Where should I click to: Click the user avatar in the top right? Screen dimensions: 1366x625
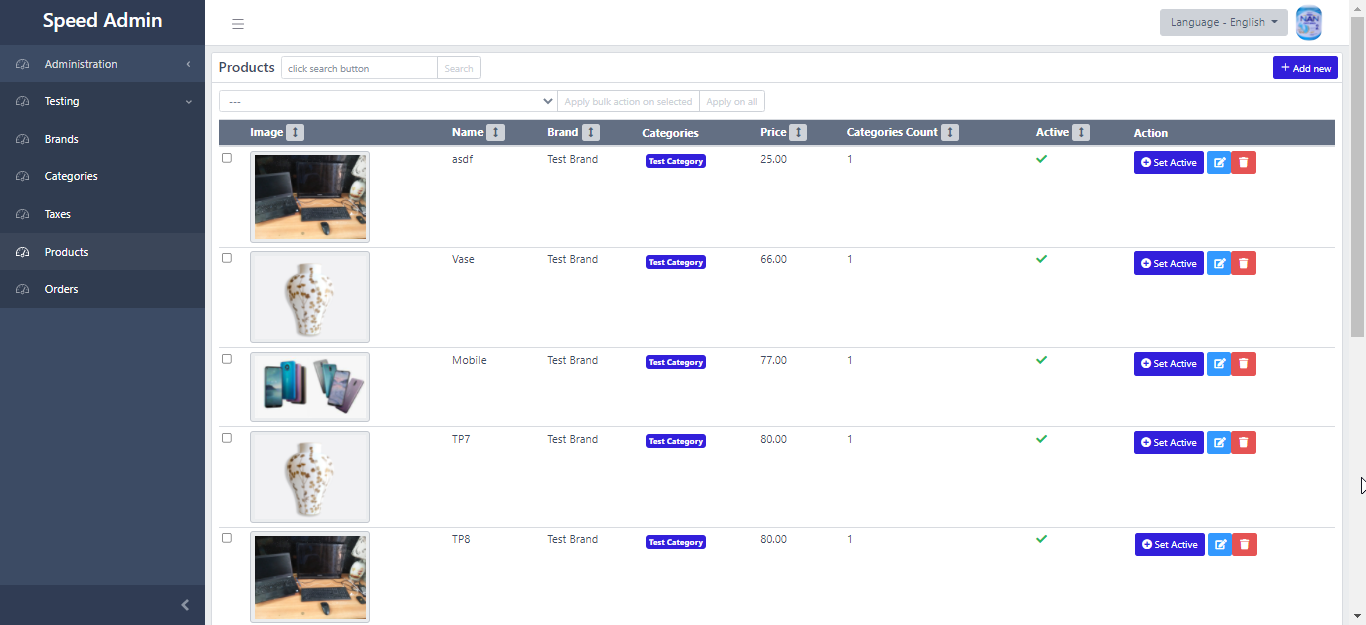(1308, 23)
